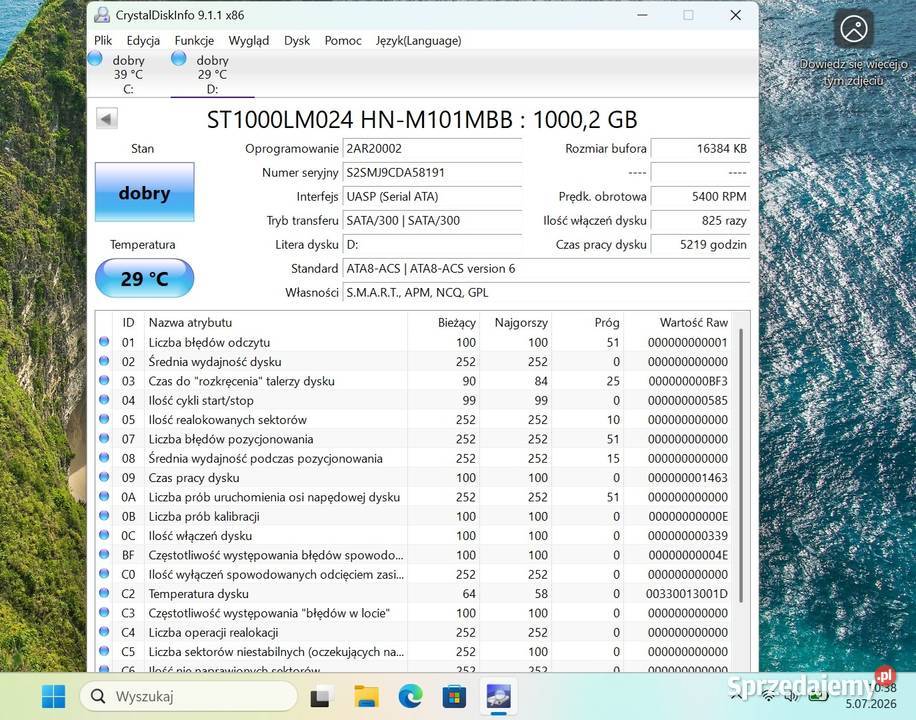Select the C: disk tab at 39 °C
Viewport: 916px width, 720px height.
point(128,74)
